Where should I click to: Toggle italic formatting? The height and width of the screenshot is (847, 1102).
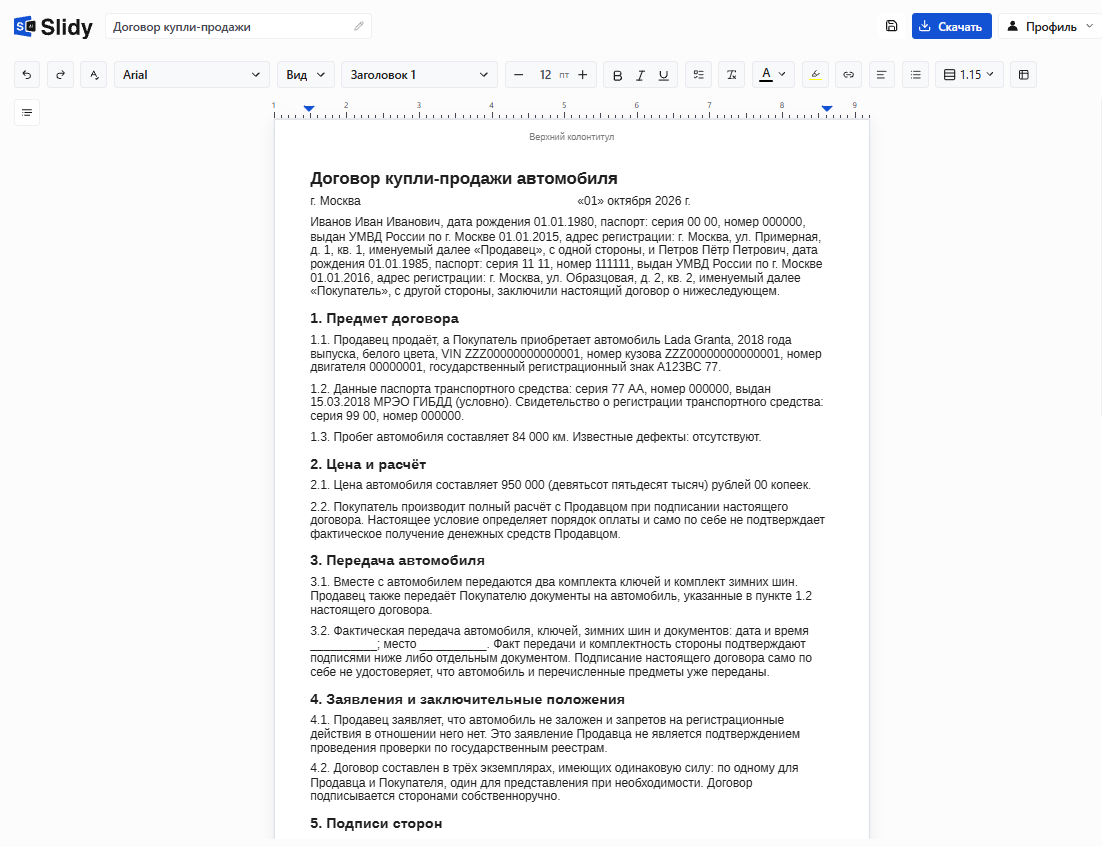point(640,75)
